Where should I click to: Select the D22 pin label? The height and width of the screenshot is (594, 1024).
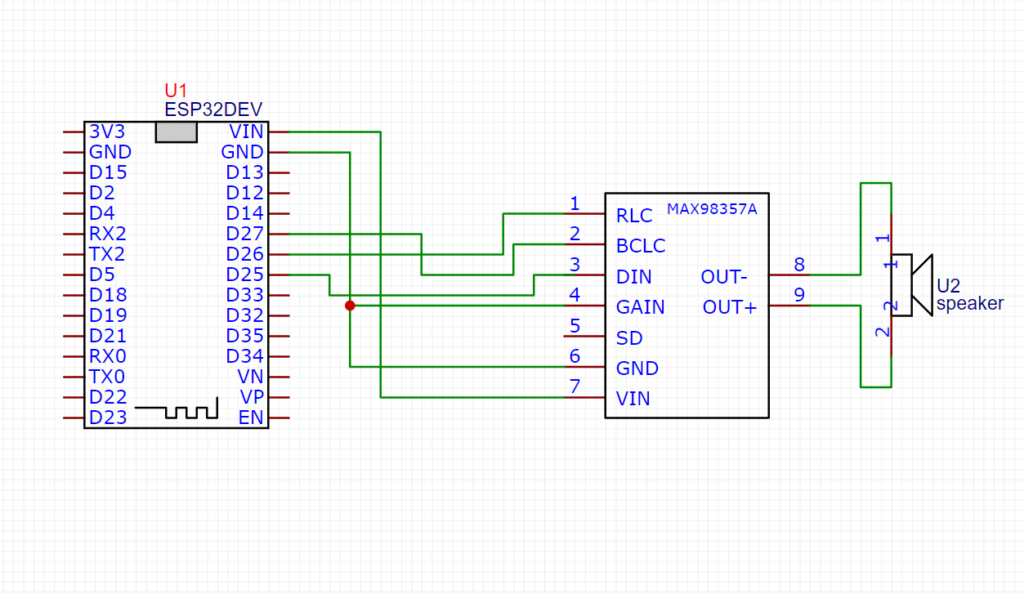[x=108, y=397]
